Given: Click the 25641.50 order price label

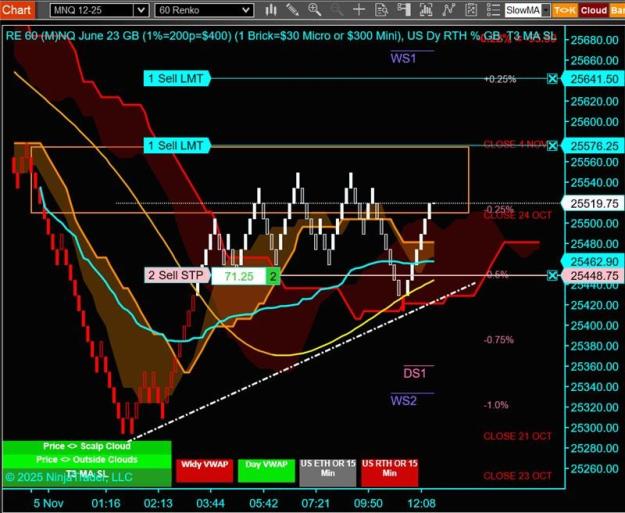Looking at the screenshot, I should pyautogui.click(x=593, y=79).
